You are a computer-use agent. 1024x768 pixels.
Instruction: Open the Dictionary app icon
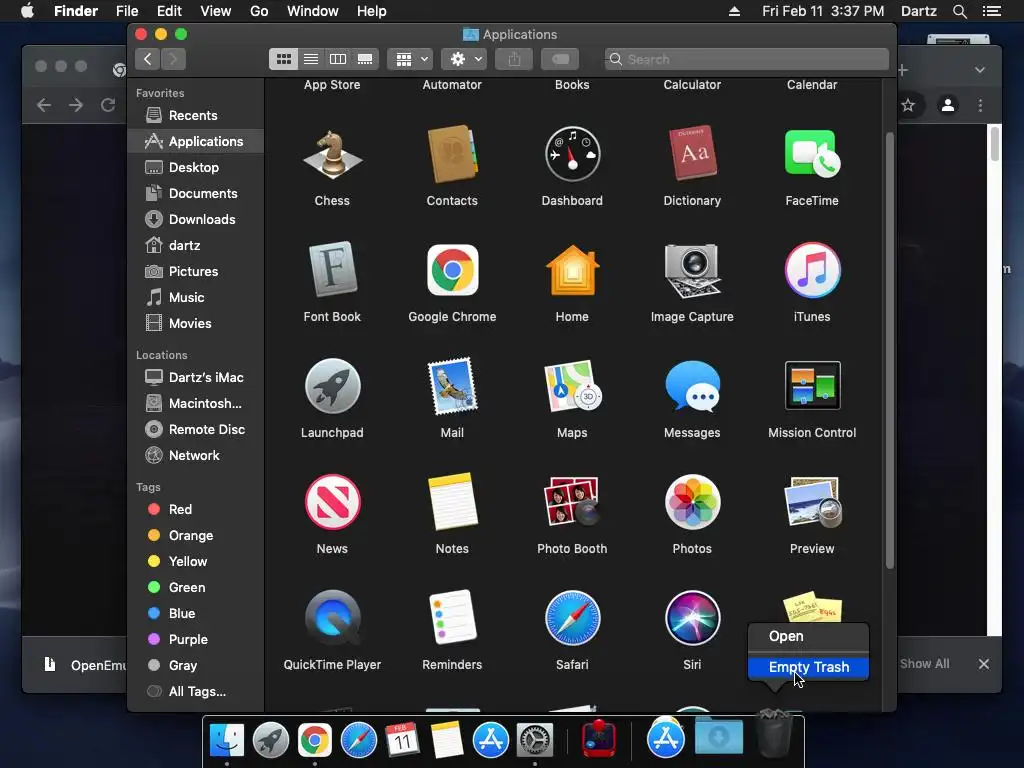tap(692, 154)
